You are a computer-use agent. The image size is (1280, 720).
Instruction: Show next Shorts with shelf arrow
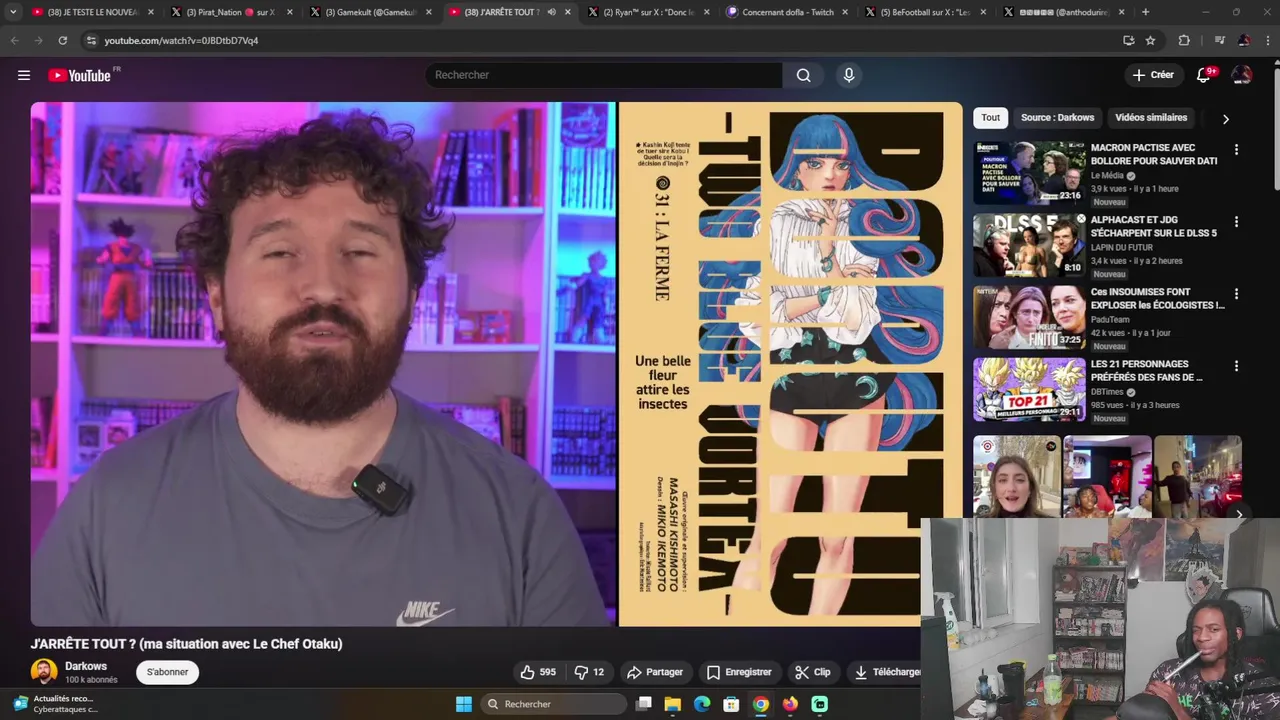(x=1239, y=514)
